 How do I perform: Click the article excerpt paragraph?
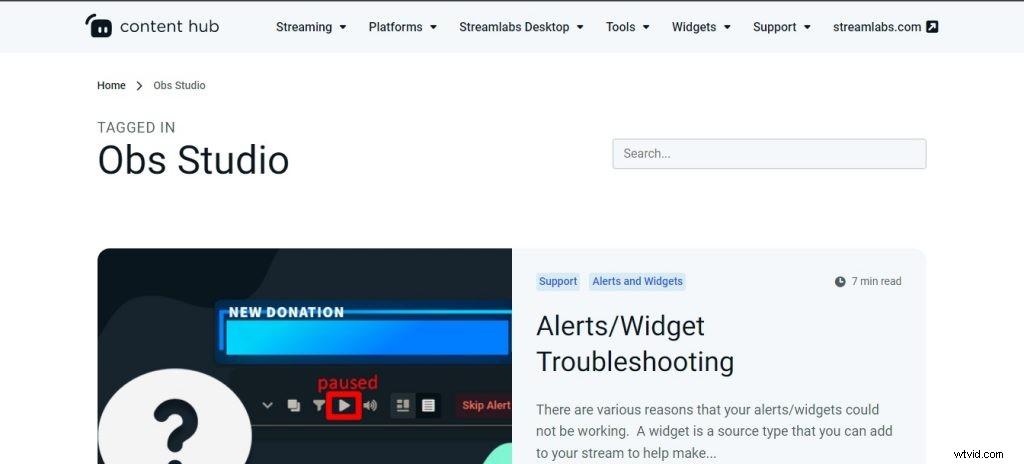click(x=714, y=431)
